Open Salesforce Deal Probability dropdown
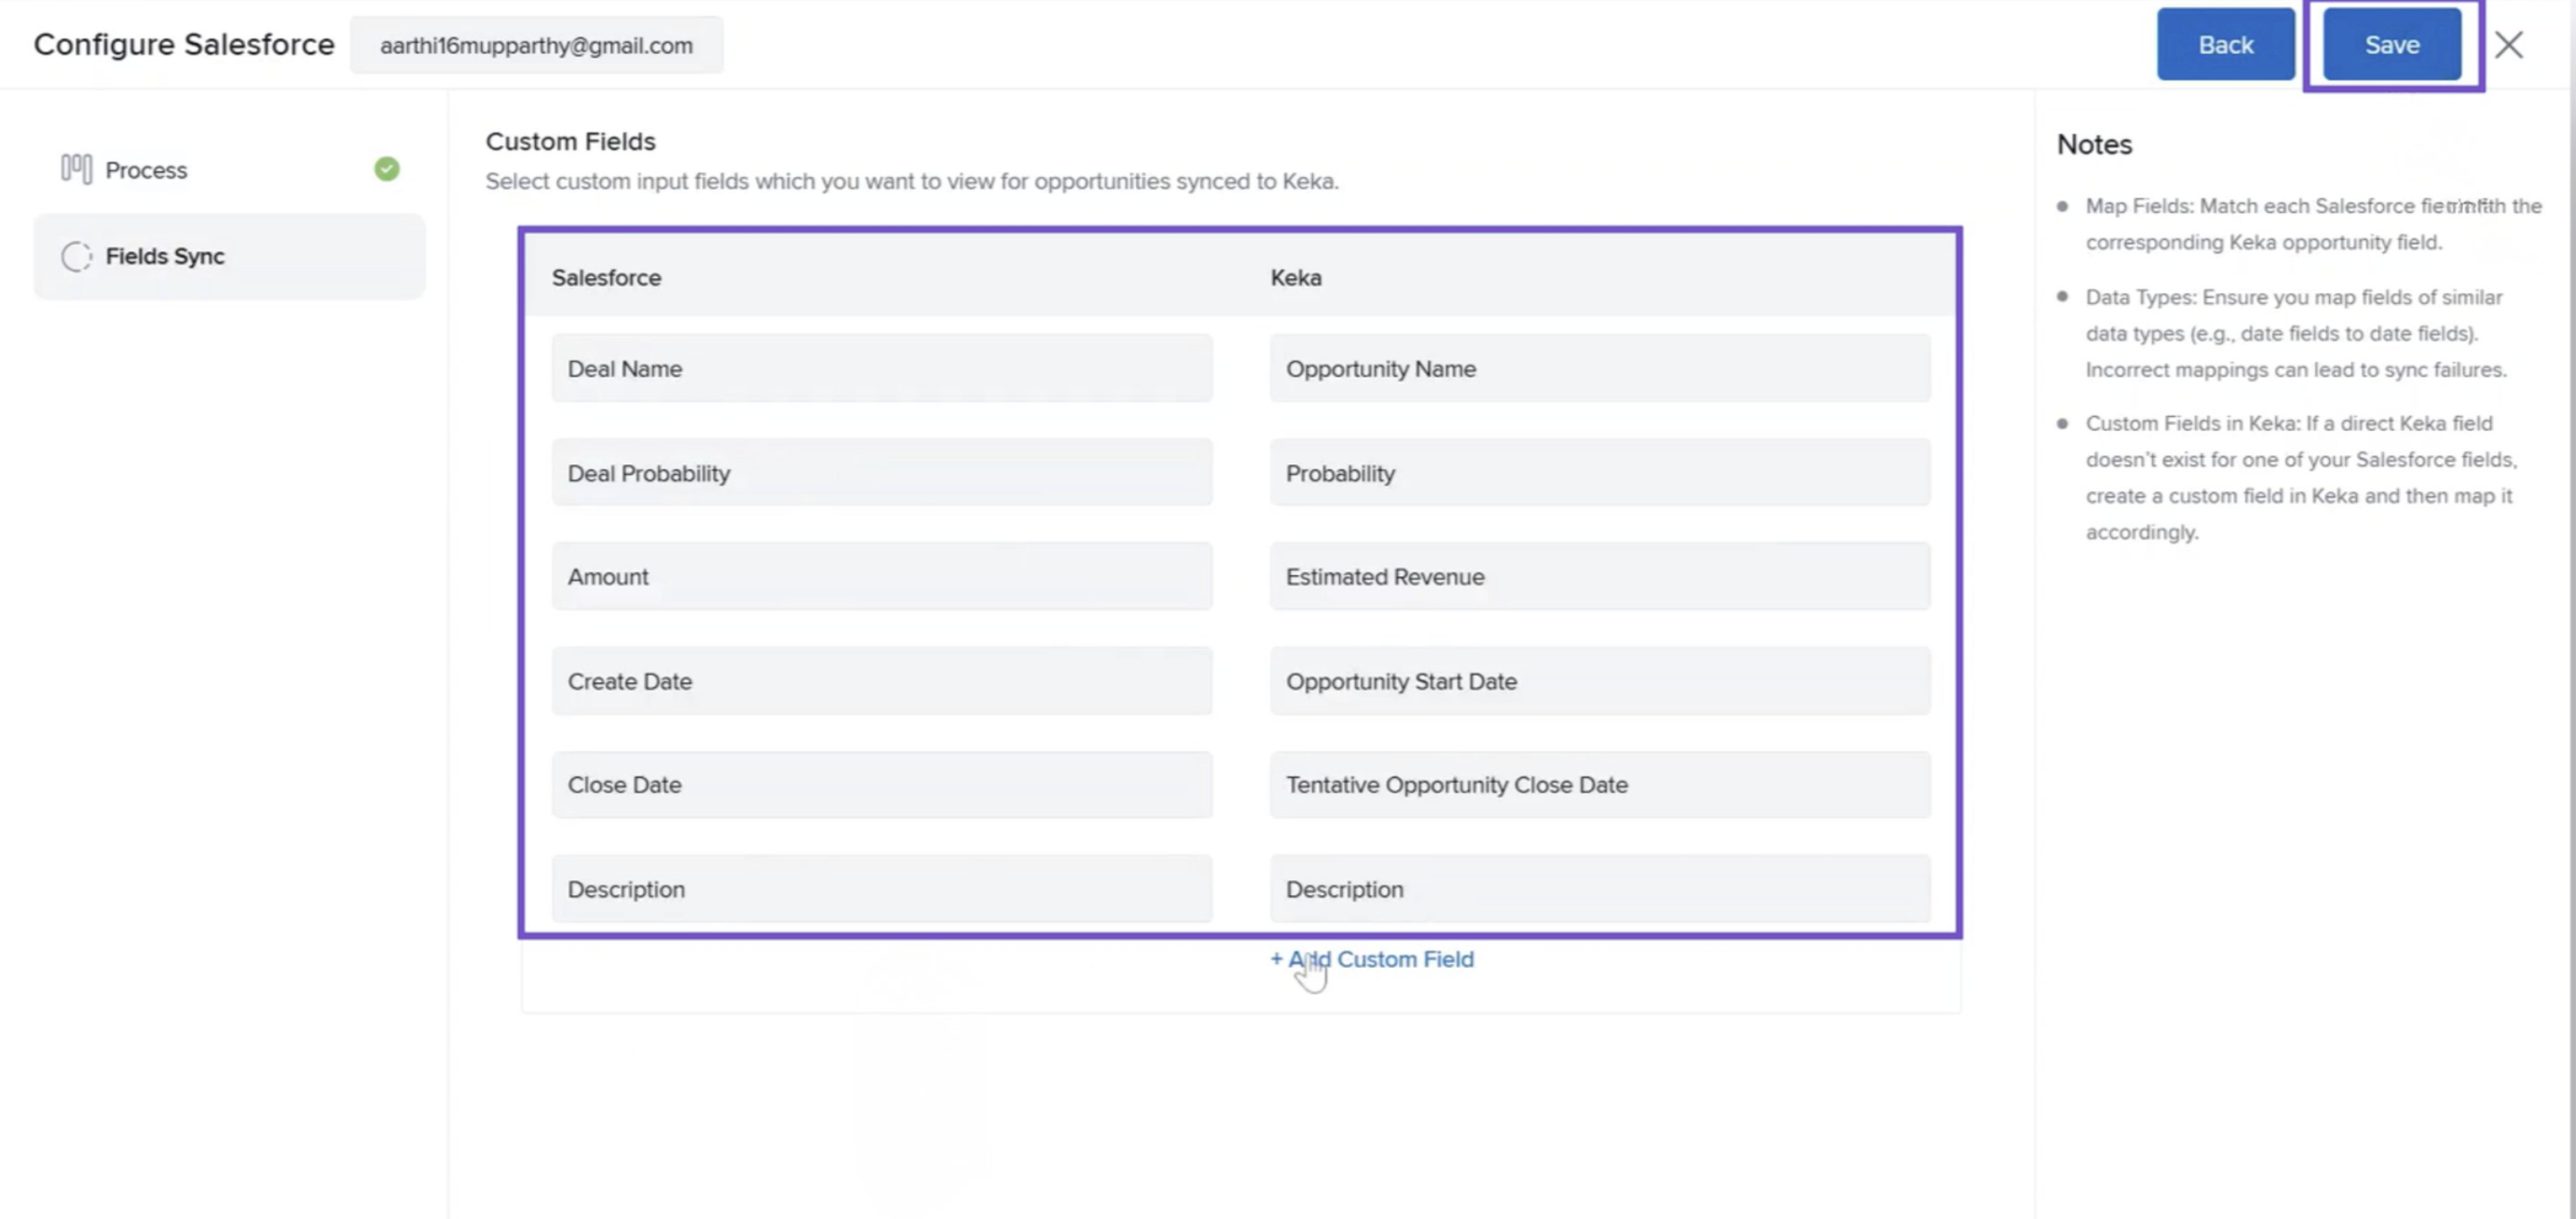 [881, 473]
